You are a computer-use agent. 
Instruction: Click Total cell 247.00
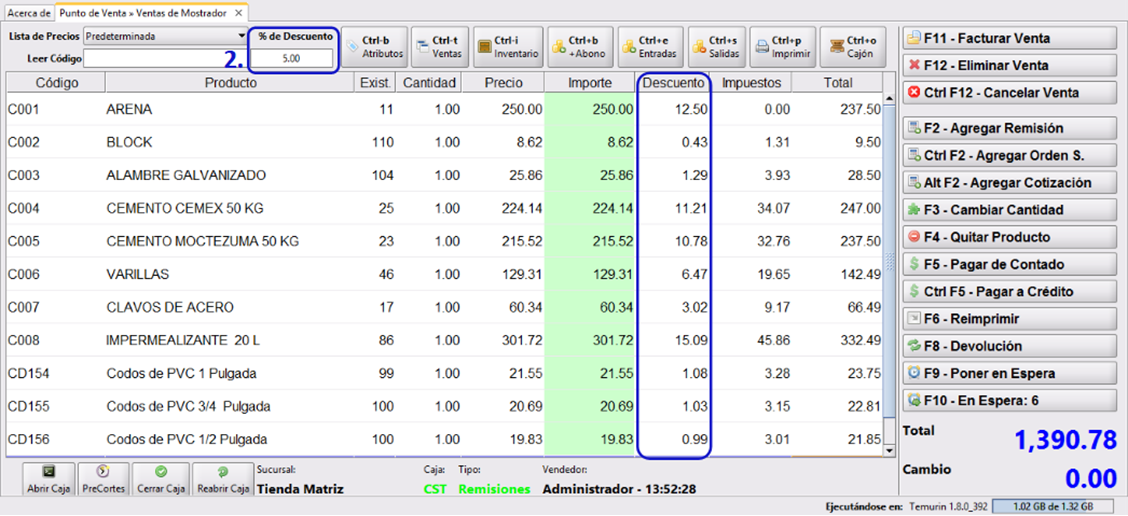[839, 209]
